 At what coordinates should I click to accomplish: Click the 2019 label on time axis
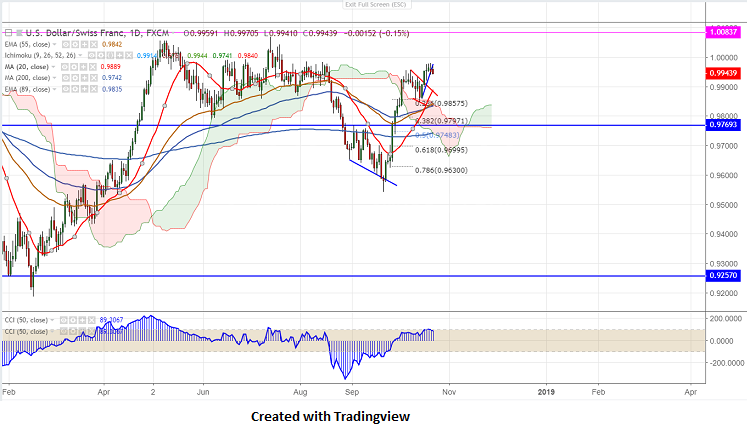(x=546, y=392)
